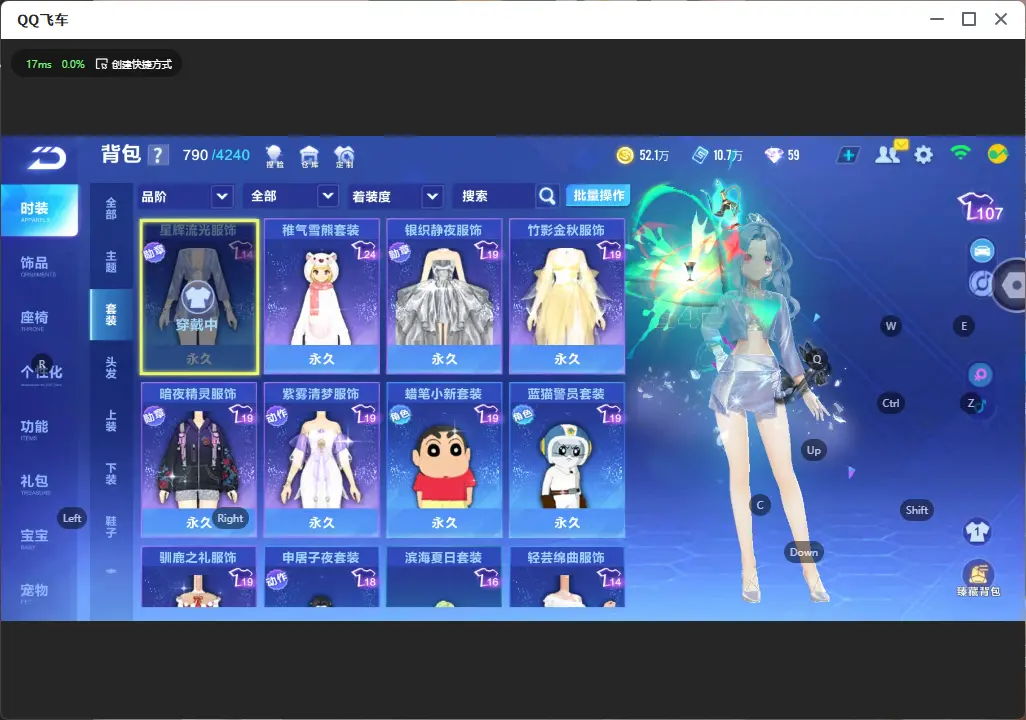Select the 驯鹿之礼服饰 outfit card
1026x720 pixels.
[x=199, y=577]
